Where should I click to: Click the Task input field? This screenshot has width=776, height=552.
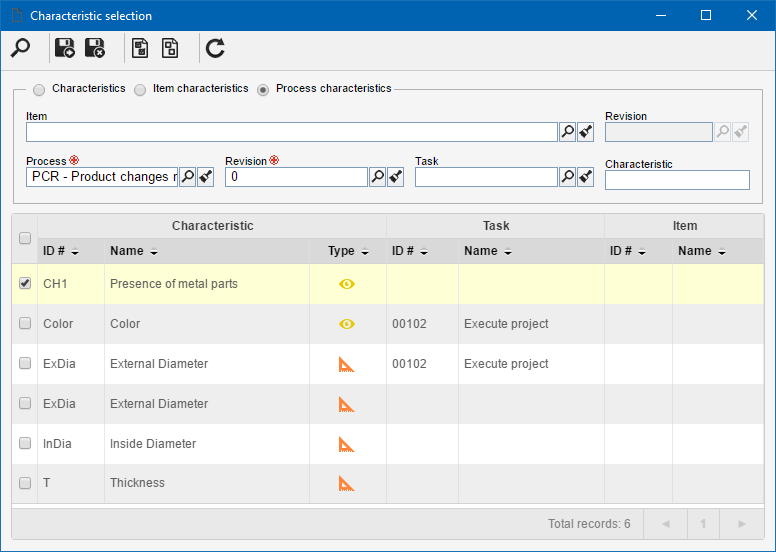[486, 177]
